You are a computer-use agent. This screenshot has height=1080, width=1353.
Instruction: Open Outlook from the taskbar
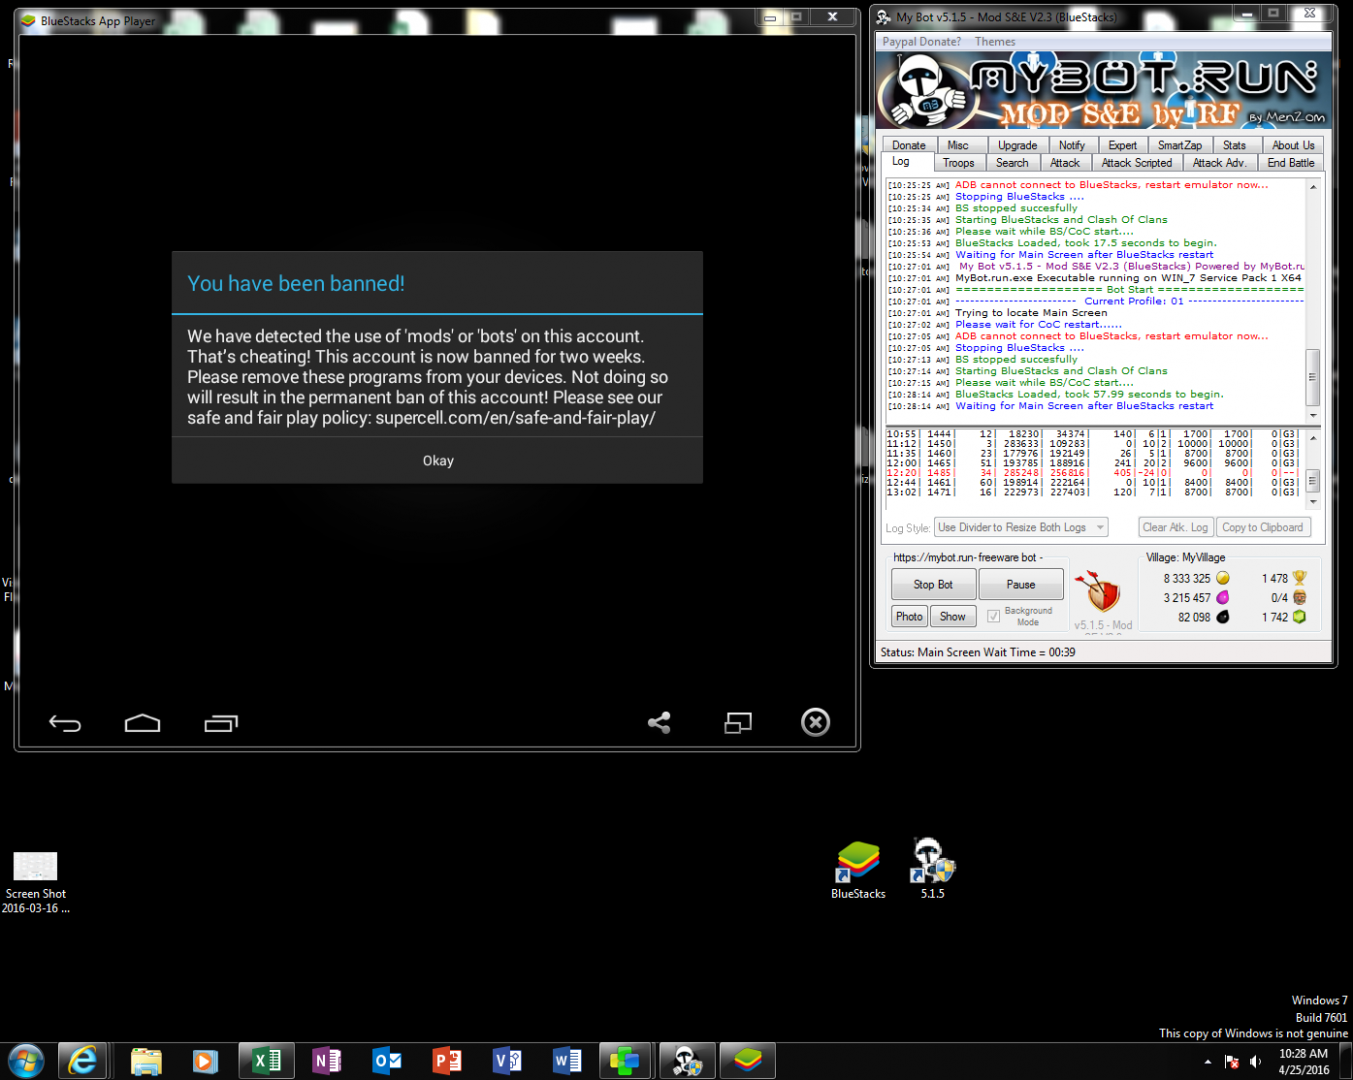(x=386, y=1060)
